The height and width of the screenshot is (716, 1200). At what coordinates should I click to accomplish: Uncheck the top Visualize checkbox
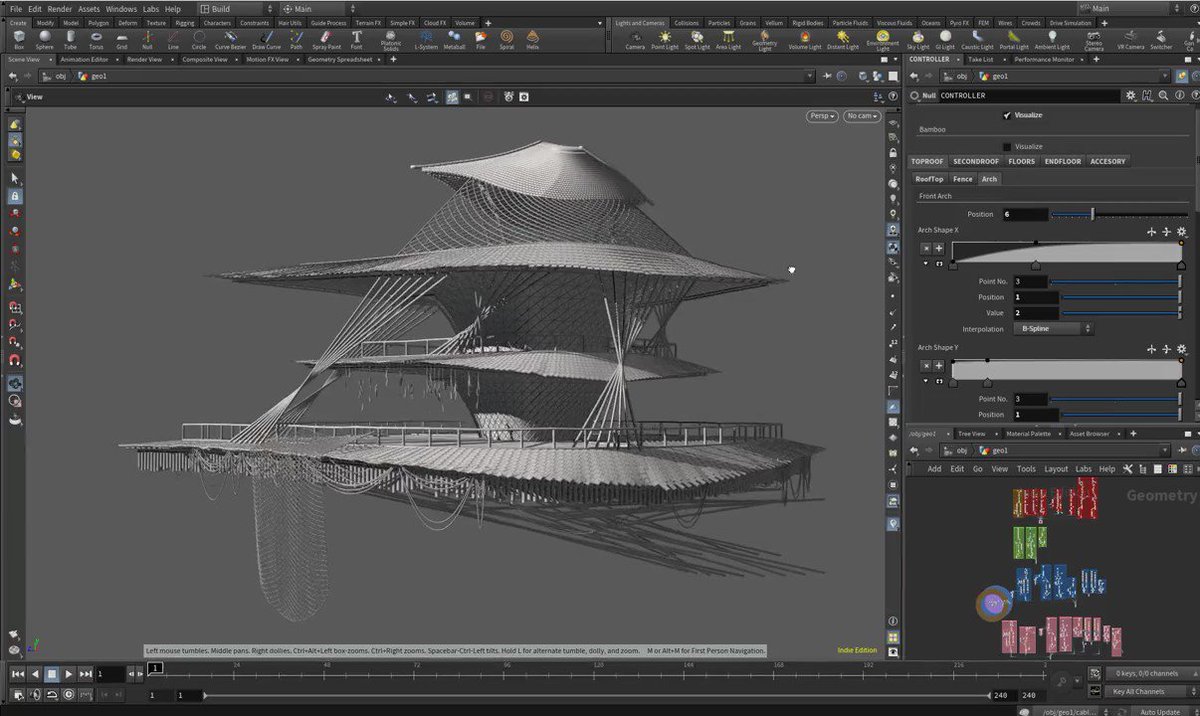(1007, 114)
